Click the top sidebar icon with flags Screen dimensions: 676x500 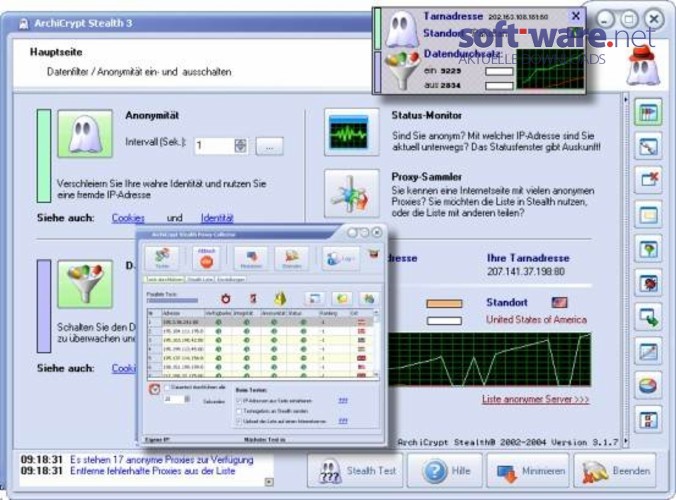coord(648,112)
